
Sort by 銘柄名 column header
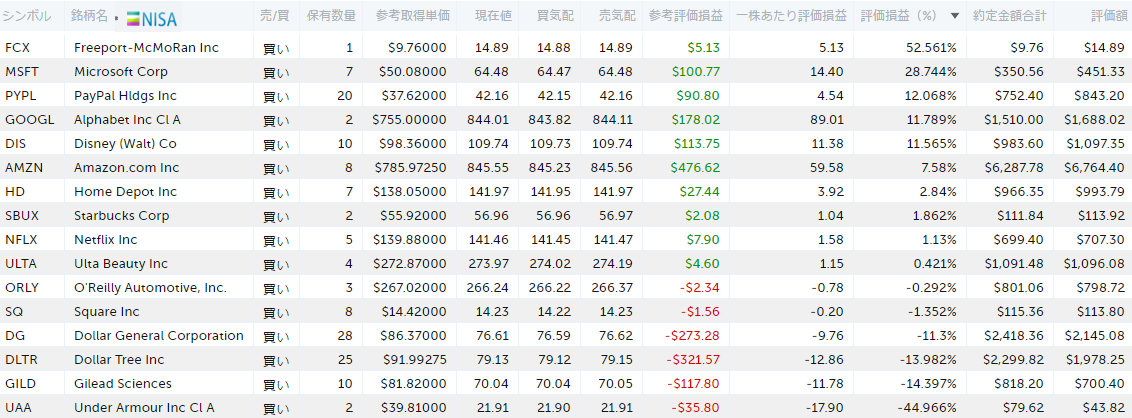[x=90, y=15]
